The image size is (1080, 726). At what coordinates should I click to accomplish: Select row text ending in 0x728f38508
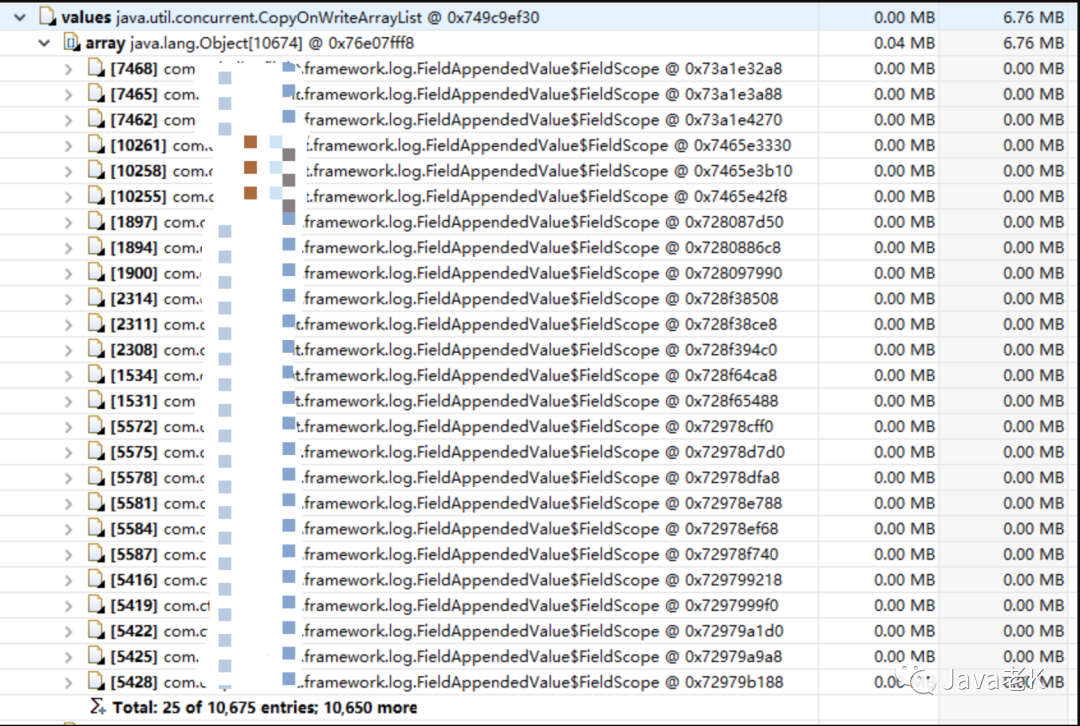pos(444,299)
